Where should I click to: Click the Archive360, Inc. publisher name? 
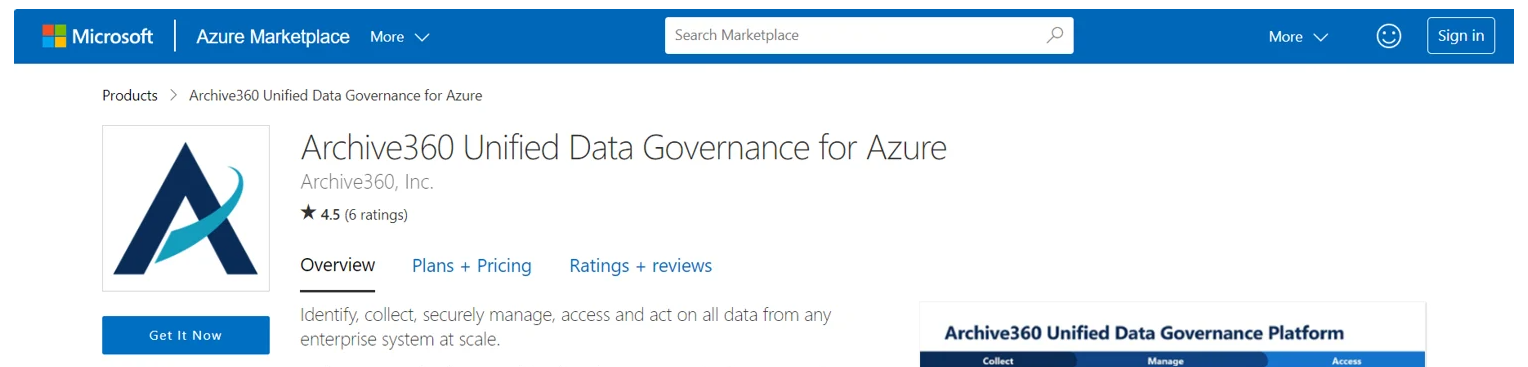click(367, 182)
